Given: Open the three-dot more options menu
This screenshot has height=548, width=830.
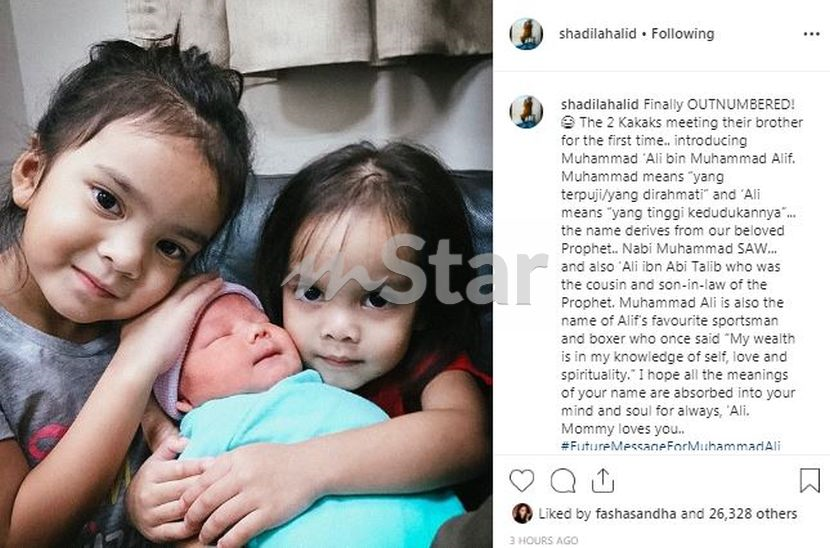Looking at the screenshot, I should [811, 34].
